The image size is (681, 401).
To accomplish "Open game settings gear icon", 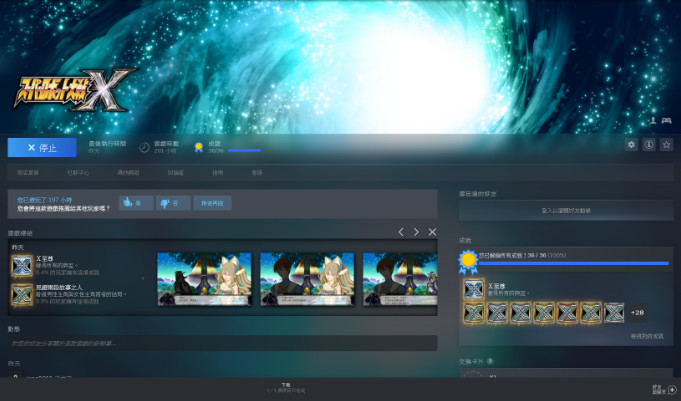I will (631, 145).
